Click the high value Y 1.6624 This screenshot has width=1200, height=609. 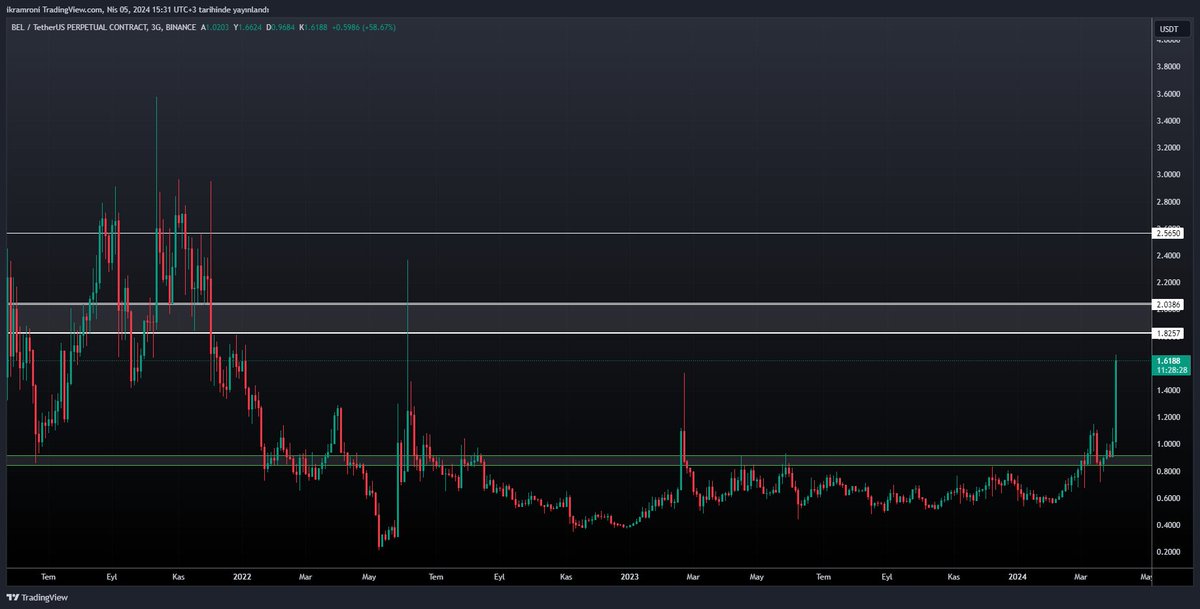pyautogui.click(x=248, y=27)
